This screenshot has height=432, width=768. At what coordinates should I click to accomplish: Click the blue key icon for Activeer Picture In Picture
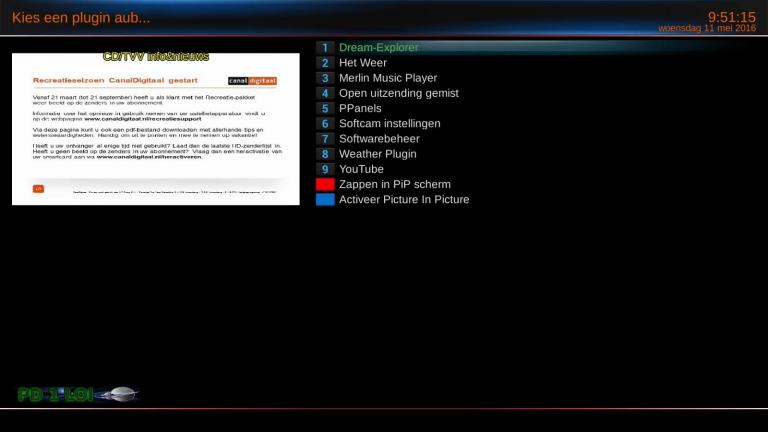(x=325, y=199)
